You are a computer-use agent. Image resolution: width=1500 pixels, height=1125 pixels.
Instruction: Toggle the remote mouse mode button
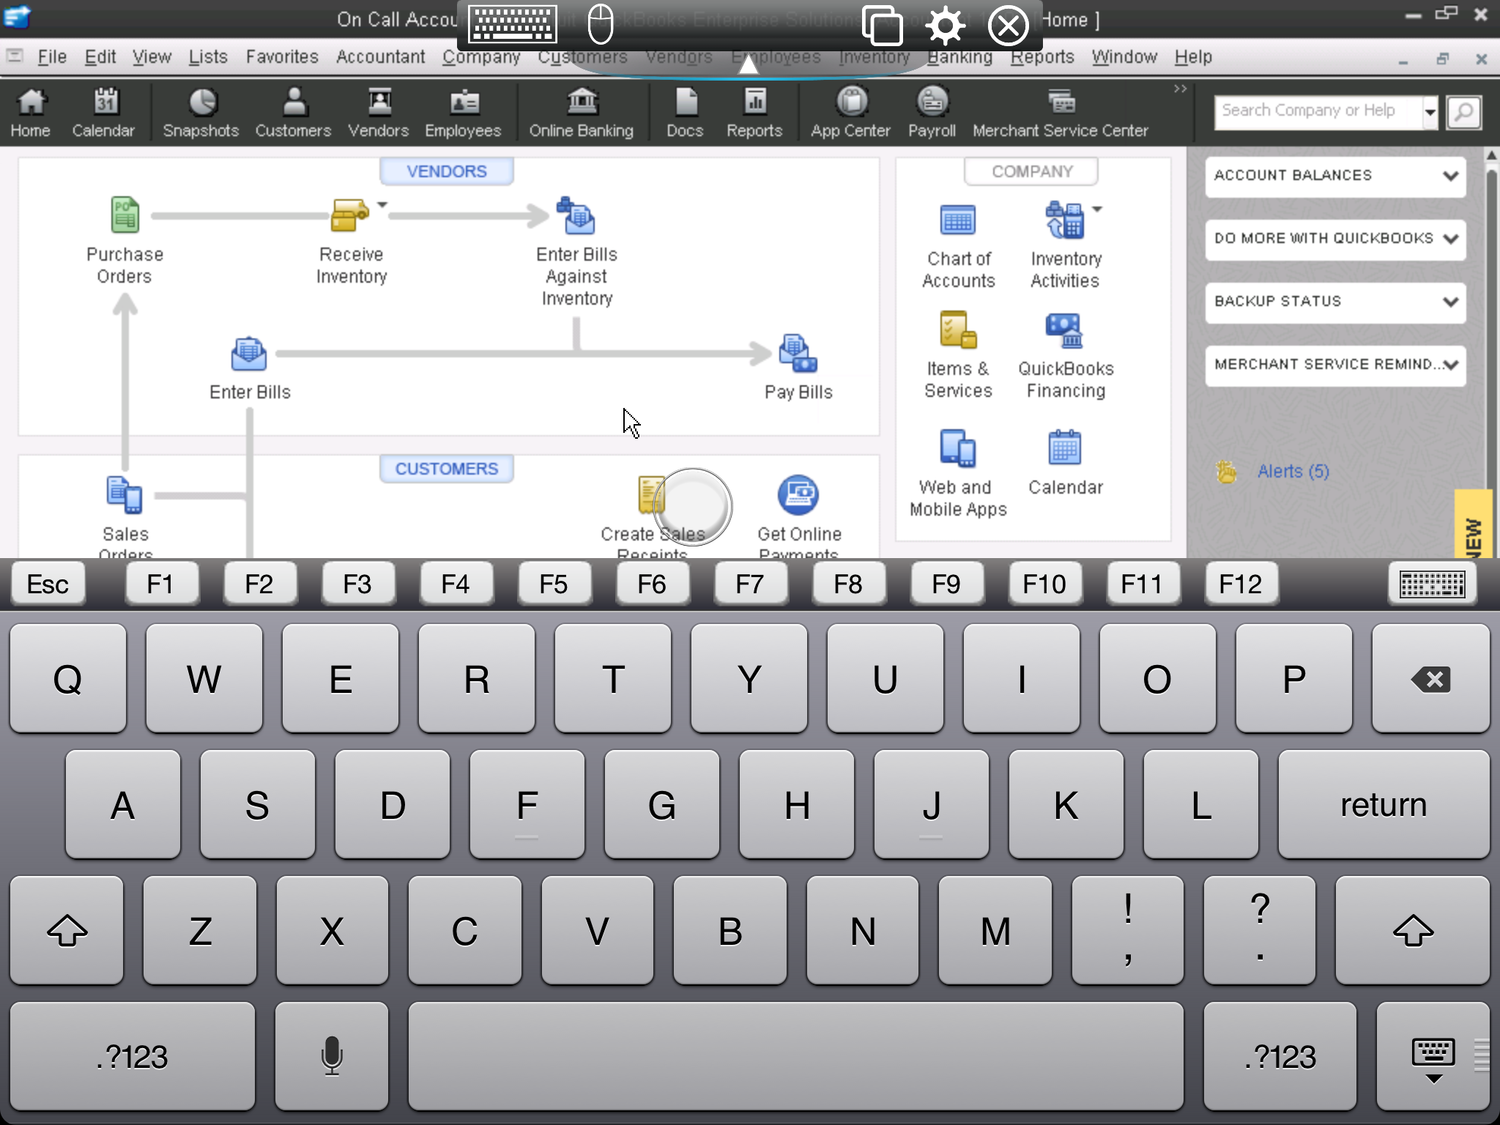pos(600,24)
